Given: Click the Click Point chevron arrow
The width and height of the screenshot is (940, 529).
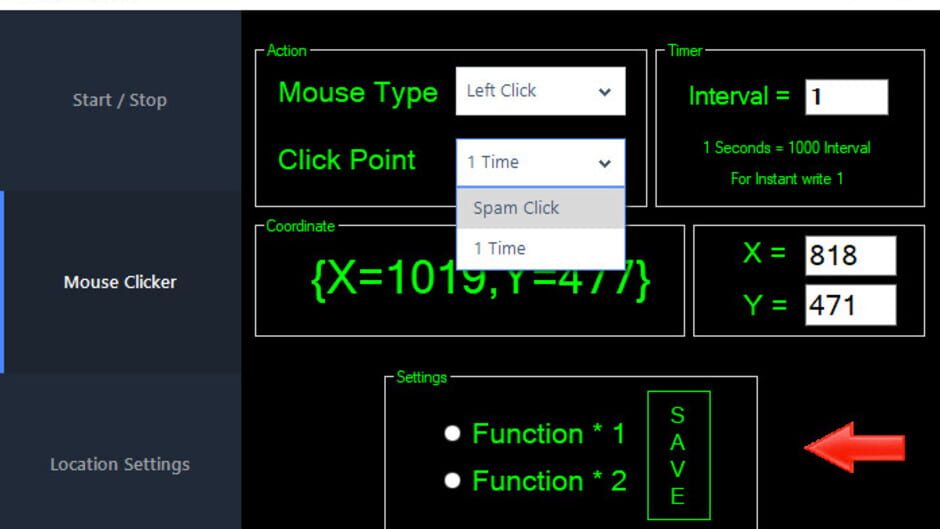Looking at the screenshot, I should (x=604, y=163).
